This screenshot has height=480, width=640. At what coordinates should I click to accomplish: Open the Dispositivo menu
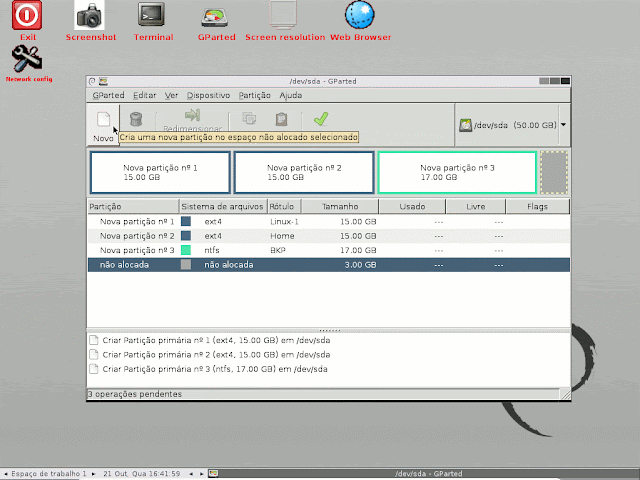click(x=208, y=95)
